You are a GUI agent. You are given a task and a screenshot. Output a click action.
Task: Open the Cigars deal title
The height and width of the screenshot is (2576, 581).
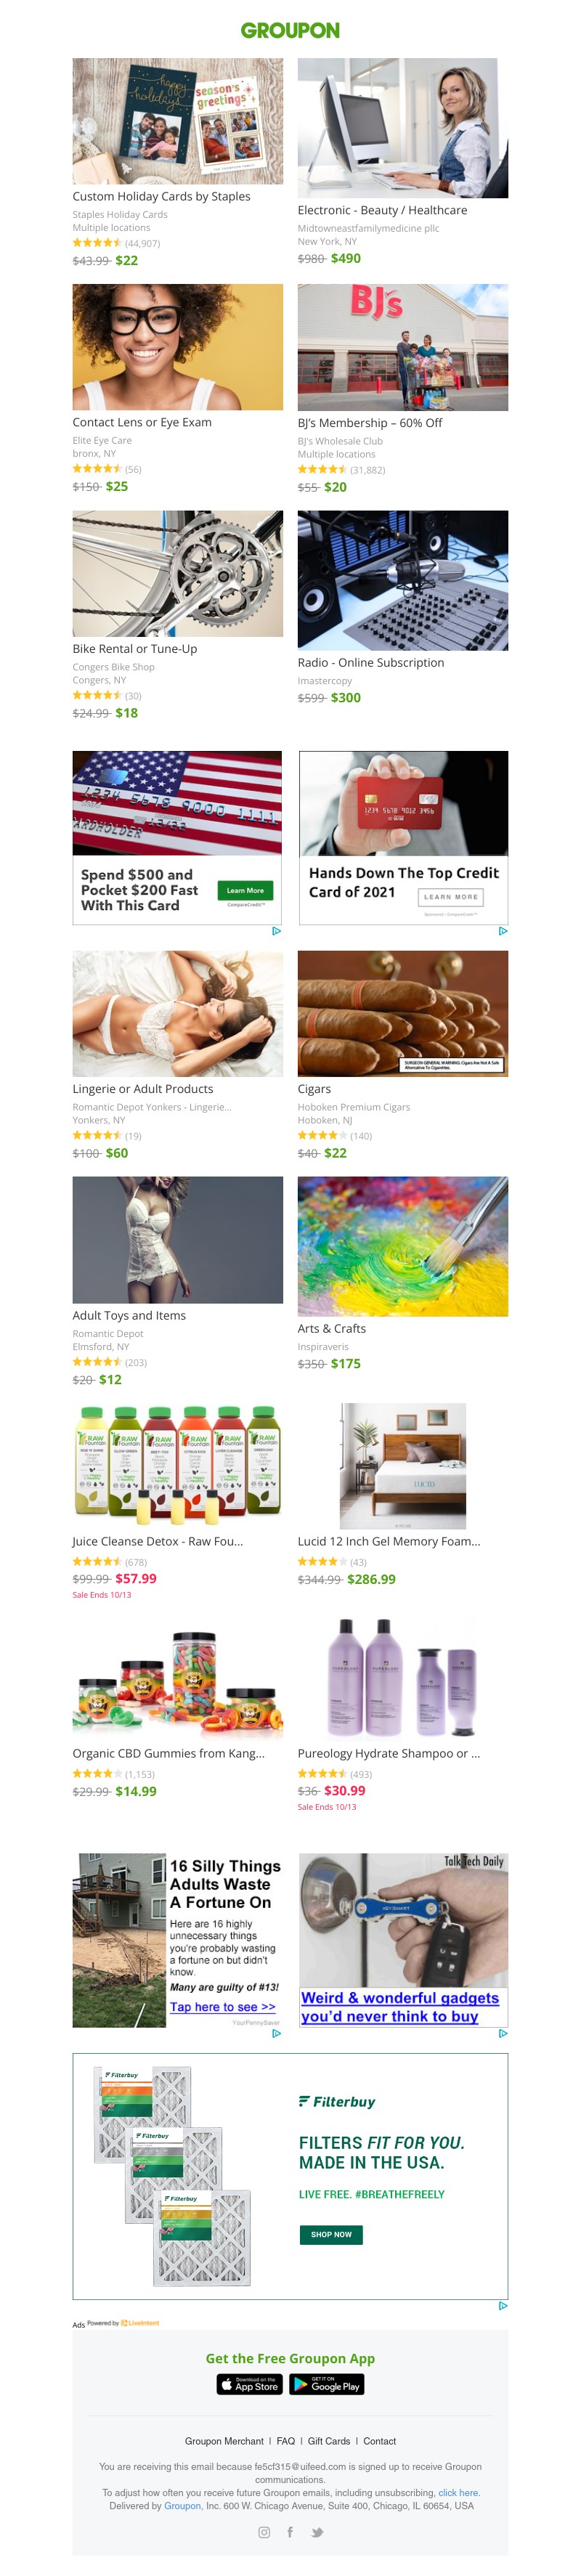coord(314,1089)
